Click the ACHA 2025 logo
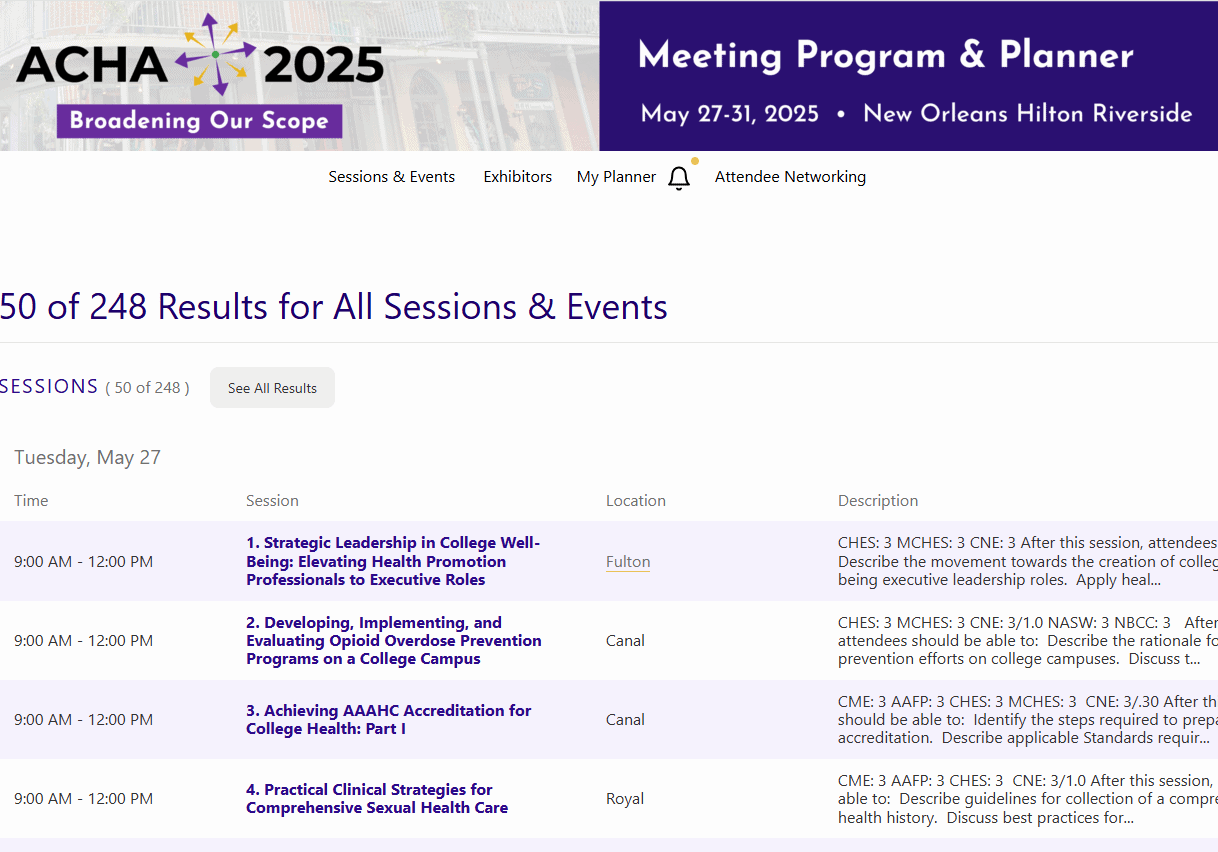This screenshot has height=852, width=1218. [x=200, y=64]
